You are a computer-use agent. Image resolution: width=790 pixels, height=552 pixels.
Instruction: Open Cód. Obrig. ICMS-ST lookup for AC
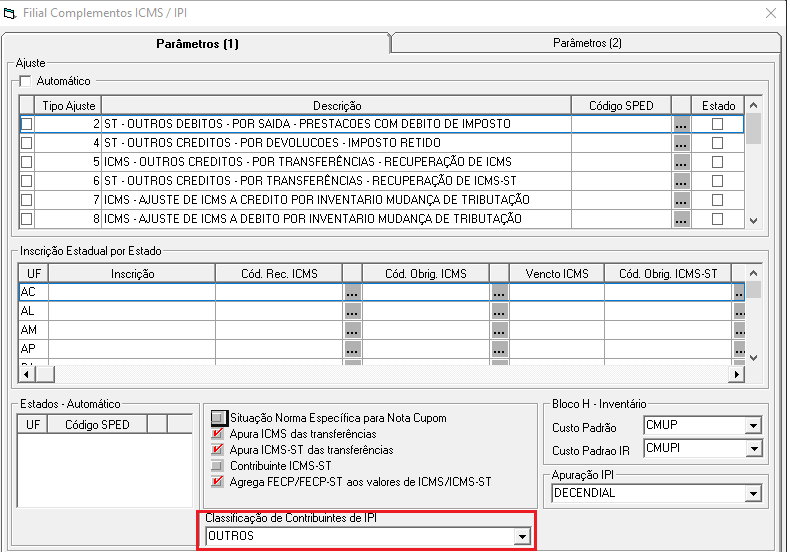click(x=739, y=292)
